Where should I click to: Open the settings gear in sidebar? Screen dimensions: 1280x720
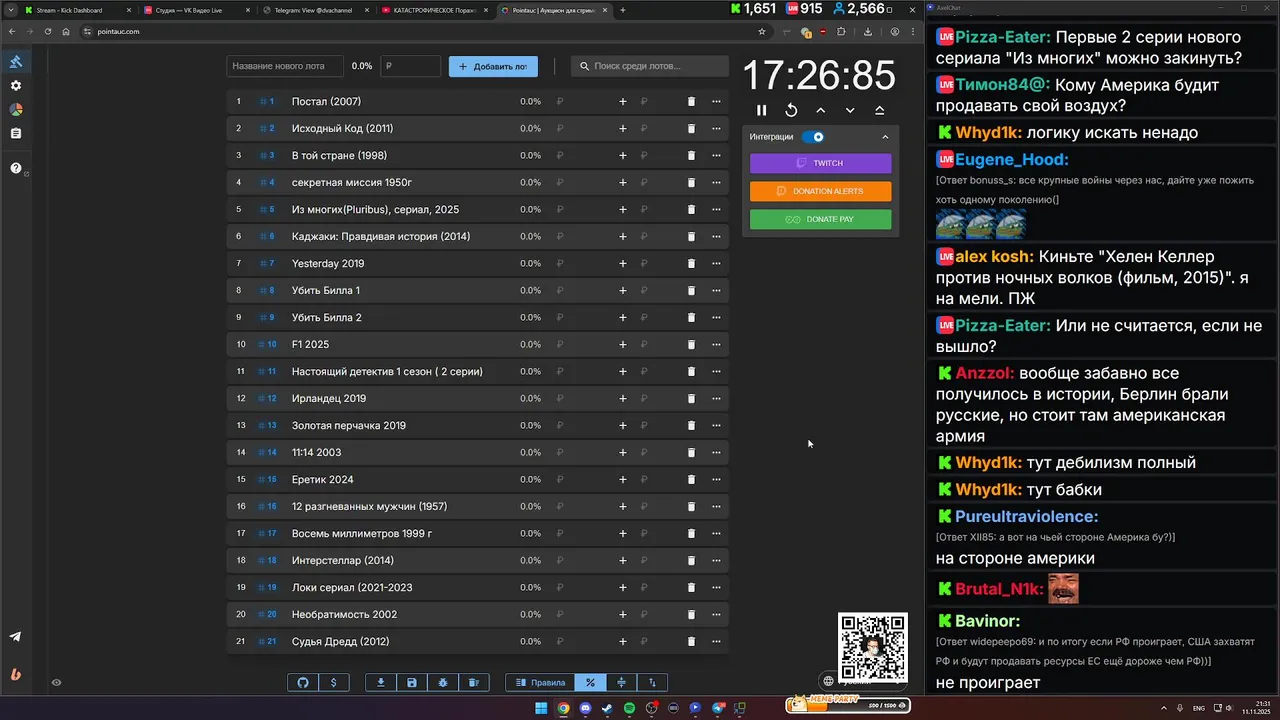pos(16,86)
